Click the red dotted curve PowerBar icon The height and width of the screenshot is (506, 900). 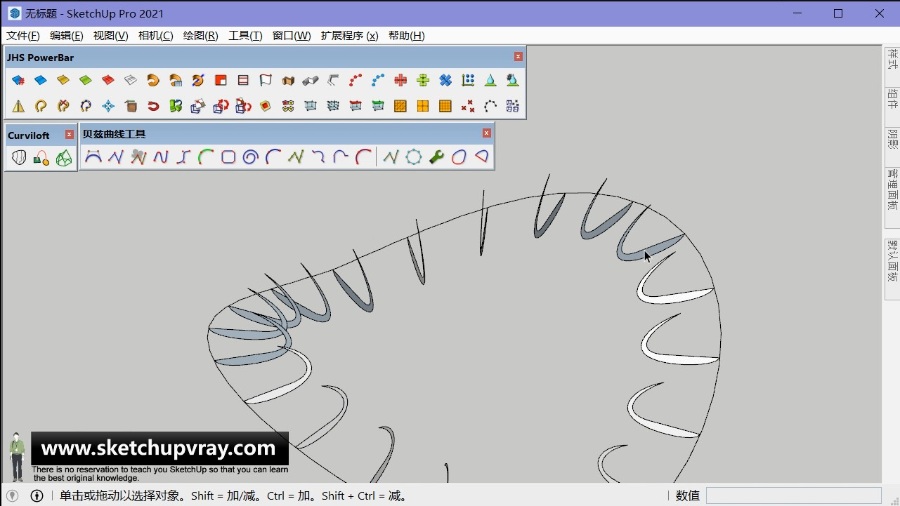[x=355, y=80]
